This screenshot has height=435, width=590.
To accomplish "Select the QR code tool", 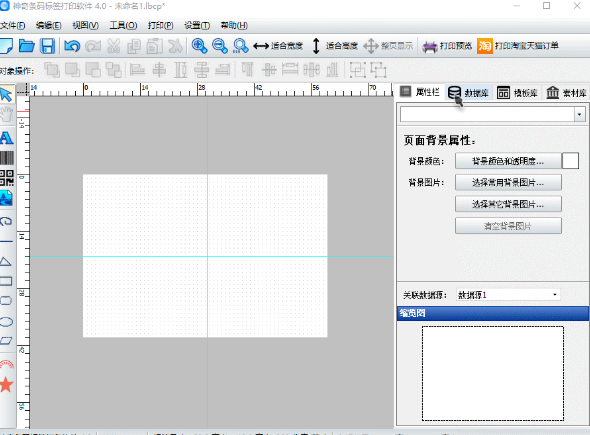I will [7, 178].
